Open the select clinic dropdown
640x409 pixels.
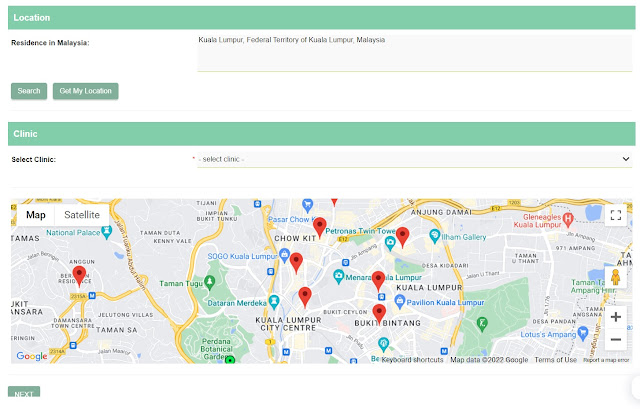[414, 159]
